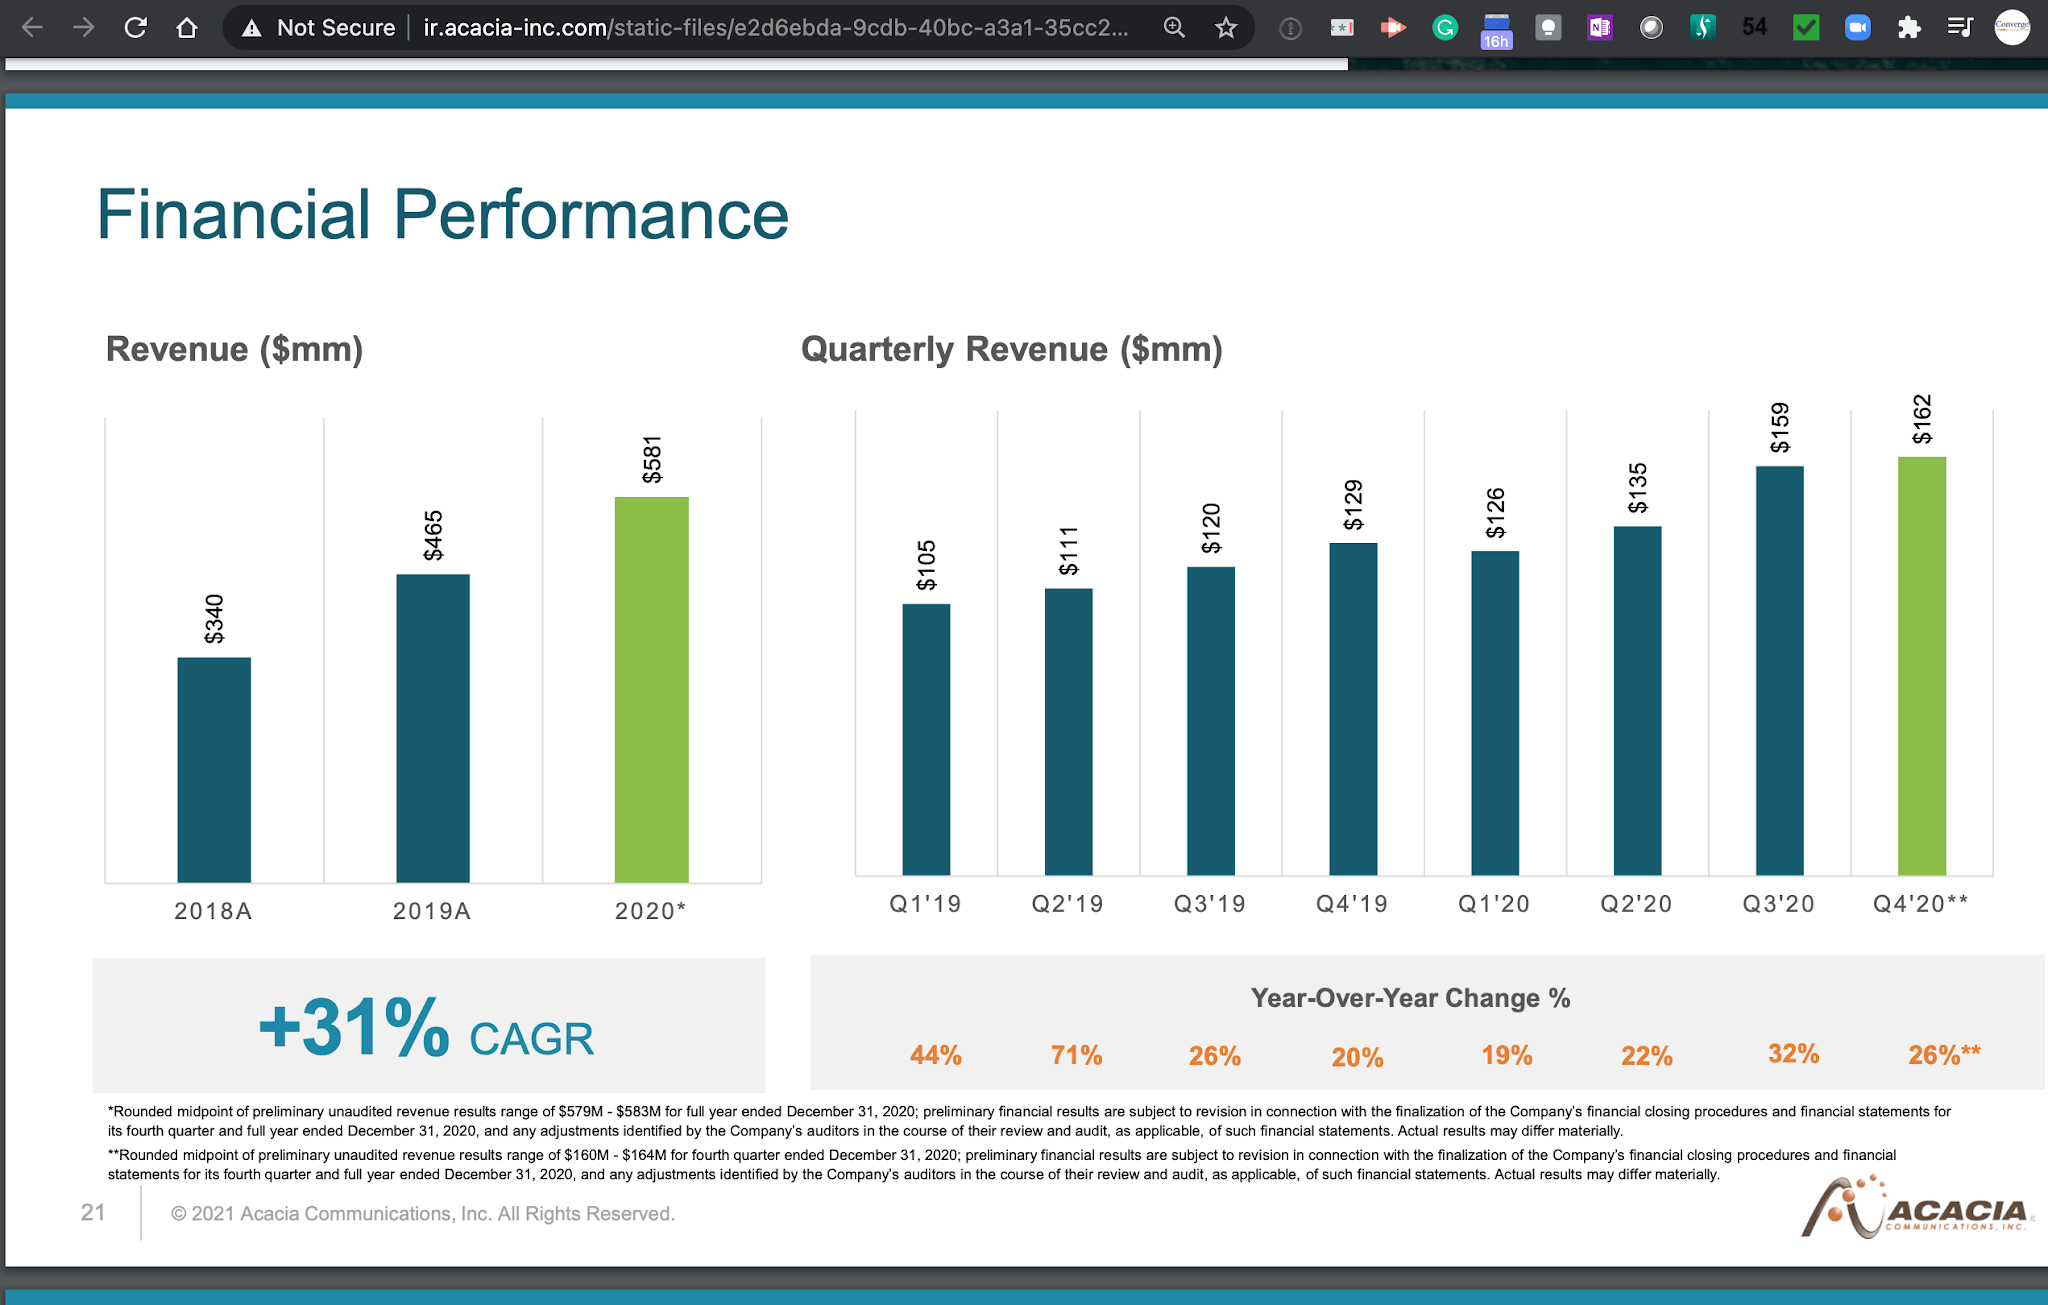This screenshot has width=2048, height=1305.
Task: Toggle the bookmark star for this page
Action: coord(1225,27)
